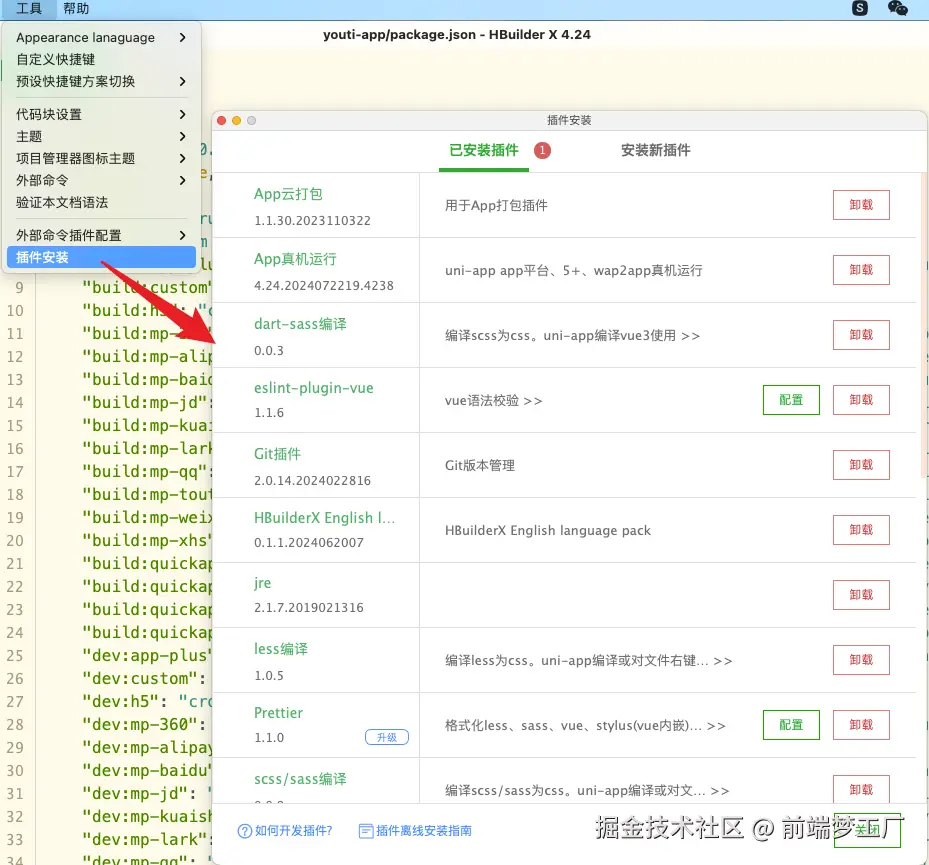The width and height of the screenshot is (929, 865).
Task: Click the "dev:h5" line in editor
Action: click(x=148, y=701)
